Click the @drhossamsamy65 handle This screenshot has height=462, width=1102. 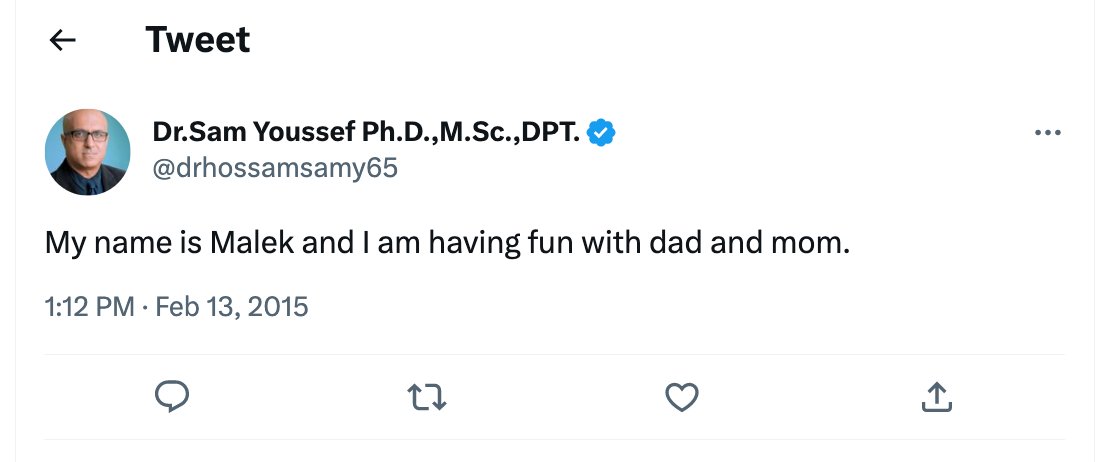pyautogui.click(x=274, y=168)
